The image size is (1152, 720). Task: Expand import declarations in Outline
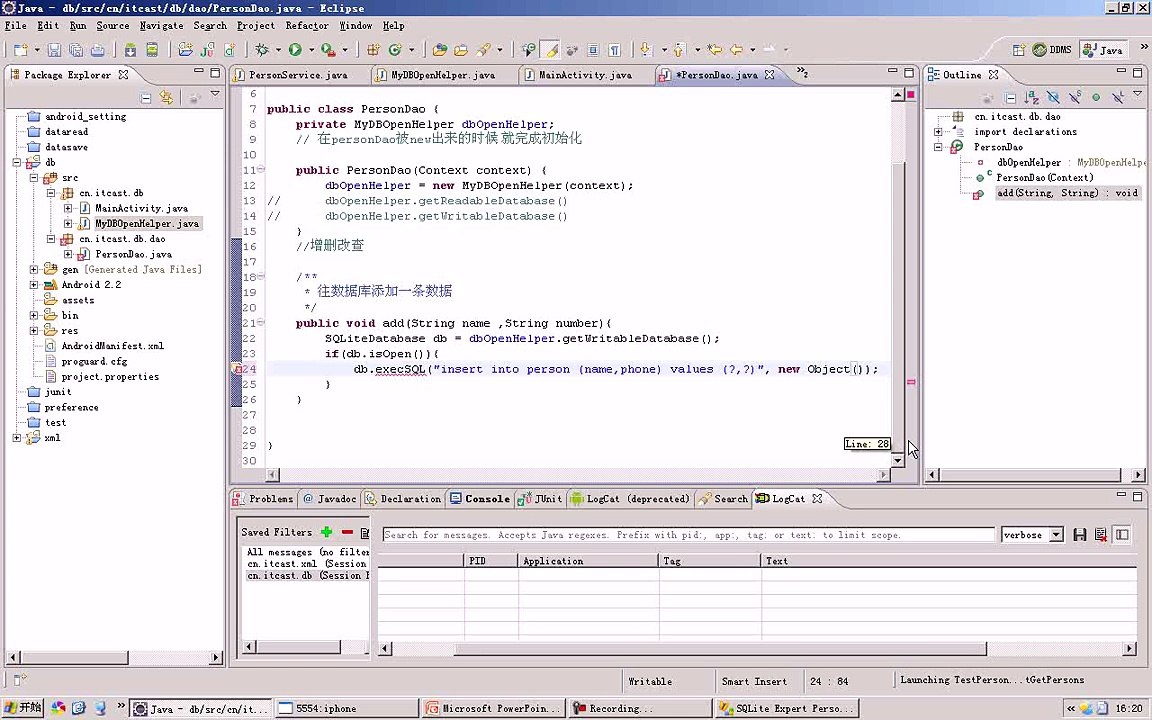point(938,132)
